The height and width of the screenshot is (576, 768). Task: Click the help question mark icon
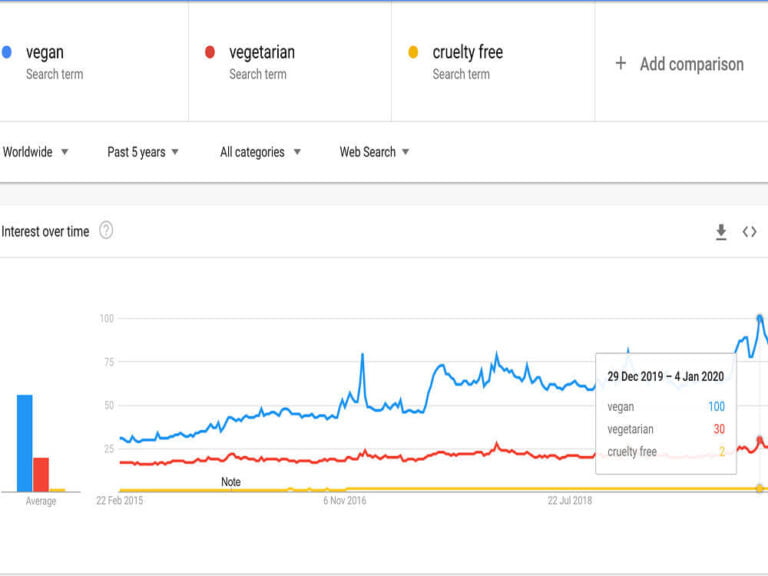click(x=106, y=231)
